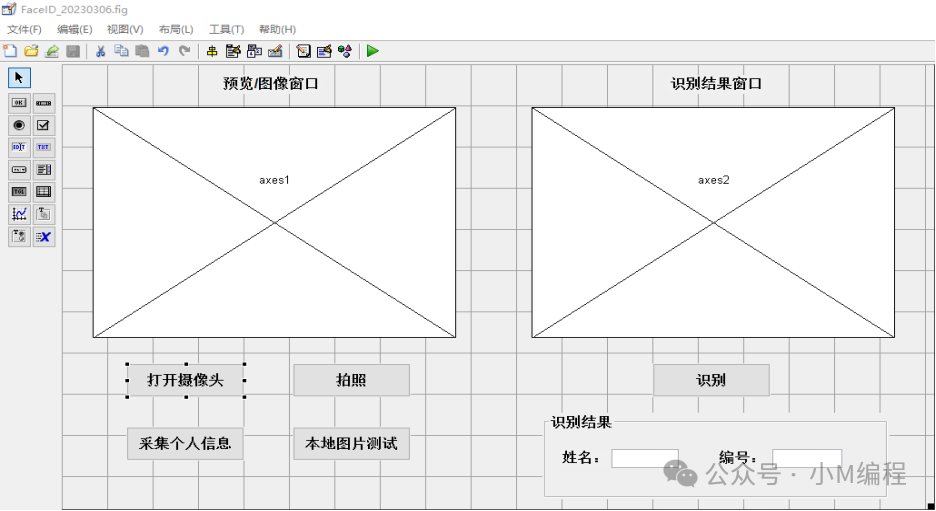The height and width of the screenshot is (511, 936).
Task: Pick the Table component tool
Action: pyautogui.click(x=44, y=192)
